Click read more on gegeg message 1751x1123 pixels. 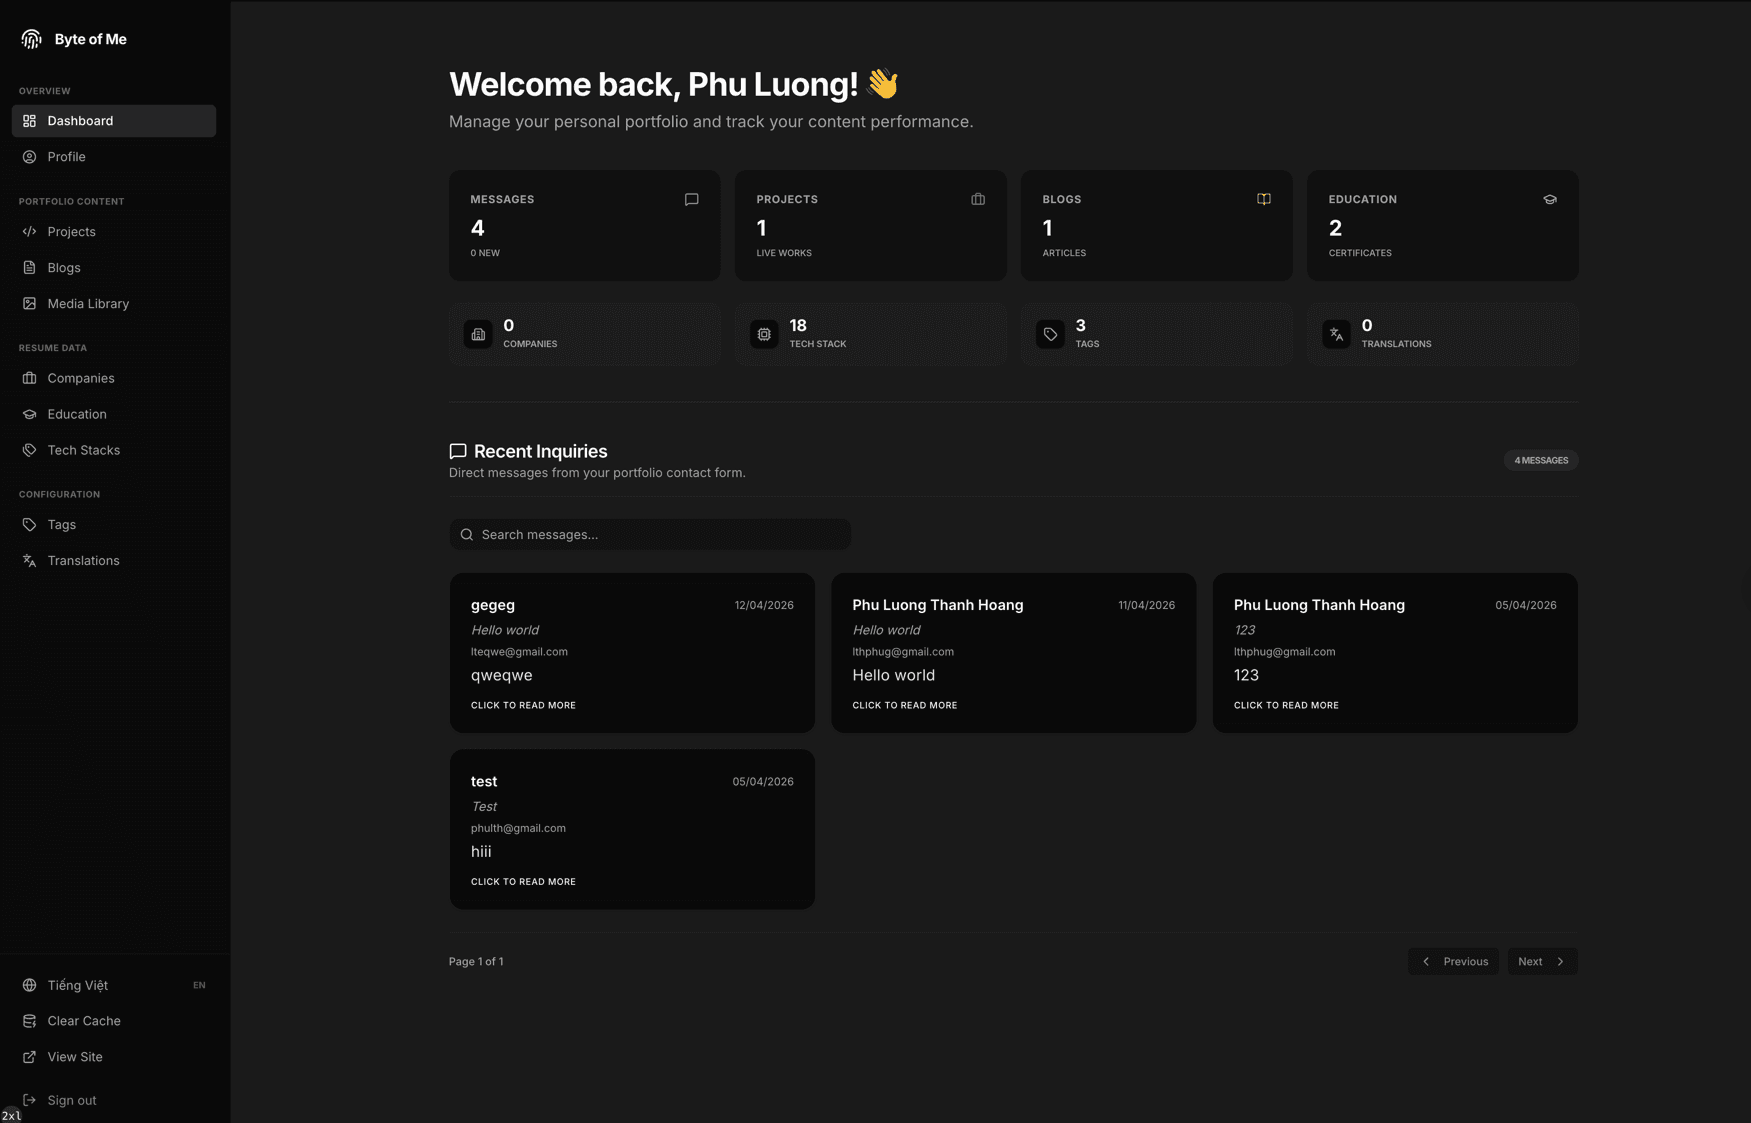pos(523,705)
